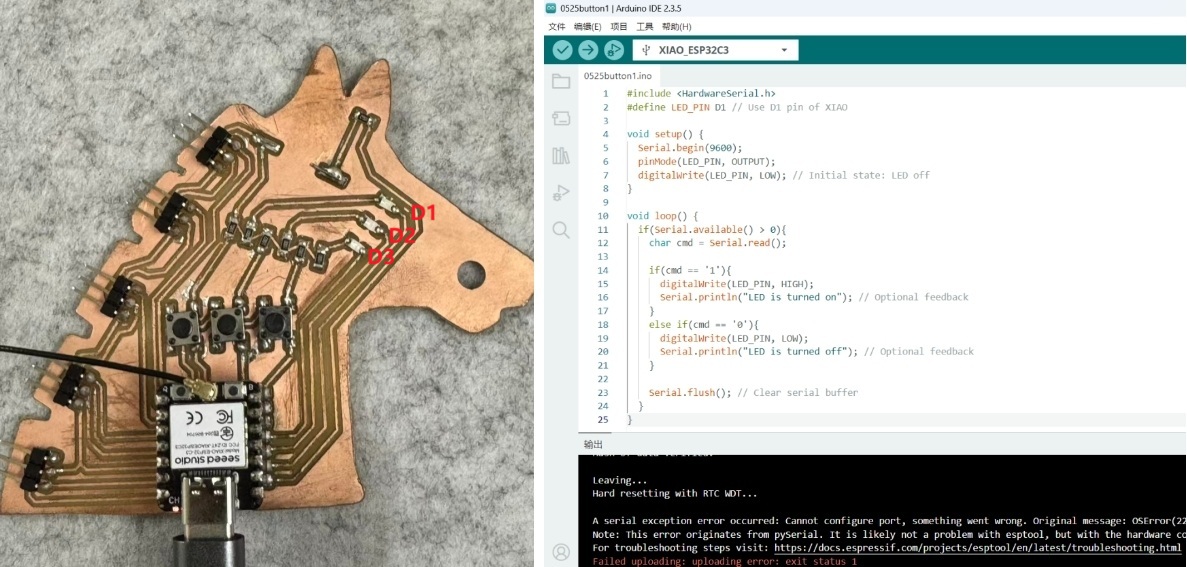Open the 项目 menu
This screenshot has height=567, width=1187.
618,26
